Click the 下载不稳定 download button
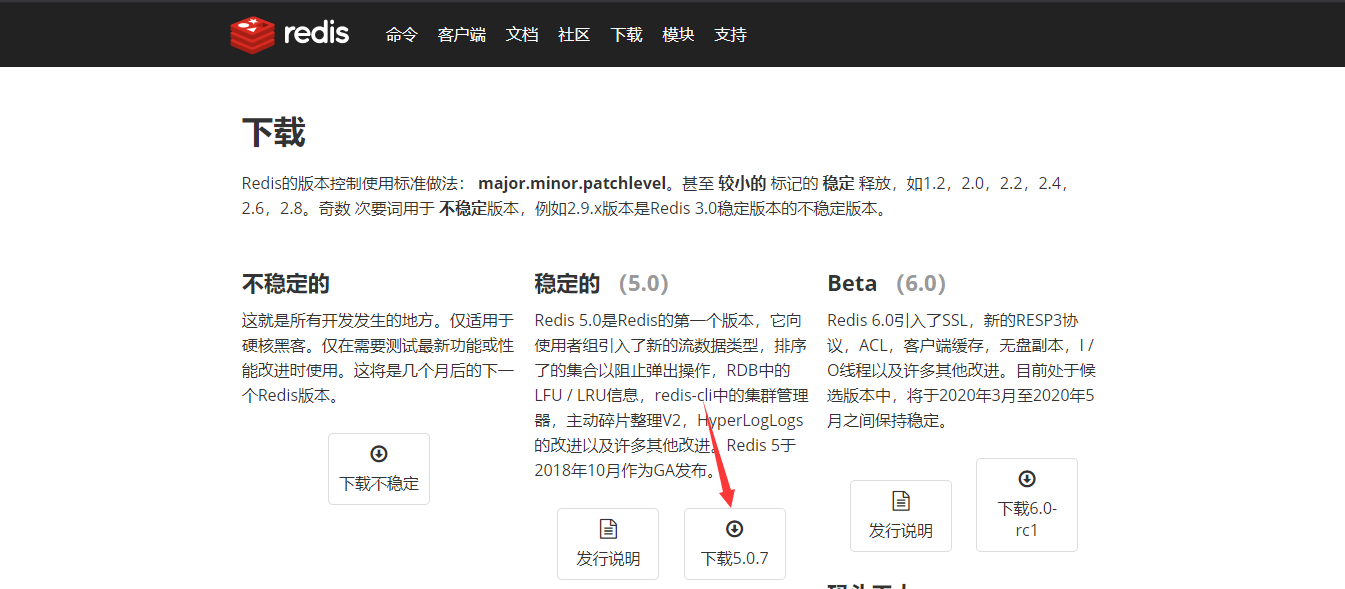This screenshot has width=1345, height=589. pyautogui.click(x=379, y=469)
